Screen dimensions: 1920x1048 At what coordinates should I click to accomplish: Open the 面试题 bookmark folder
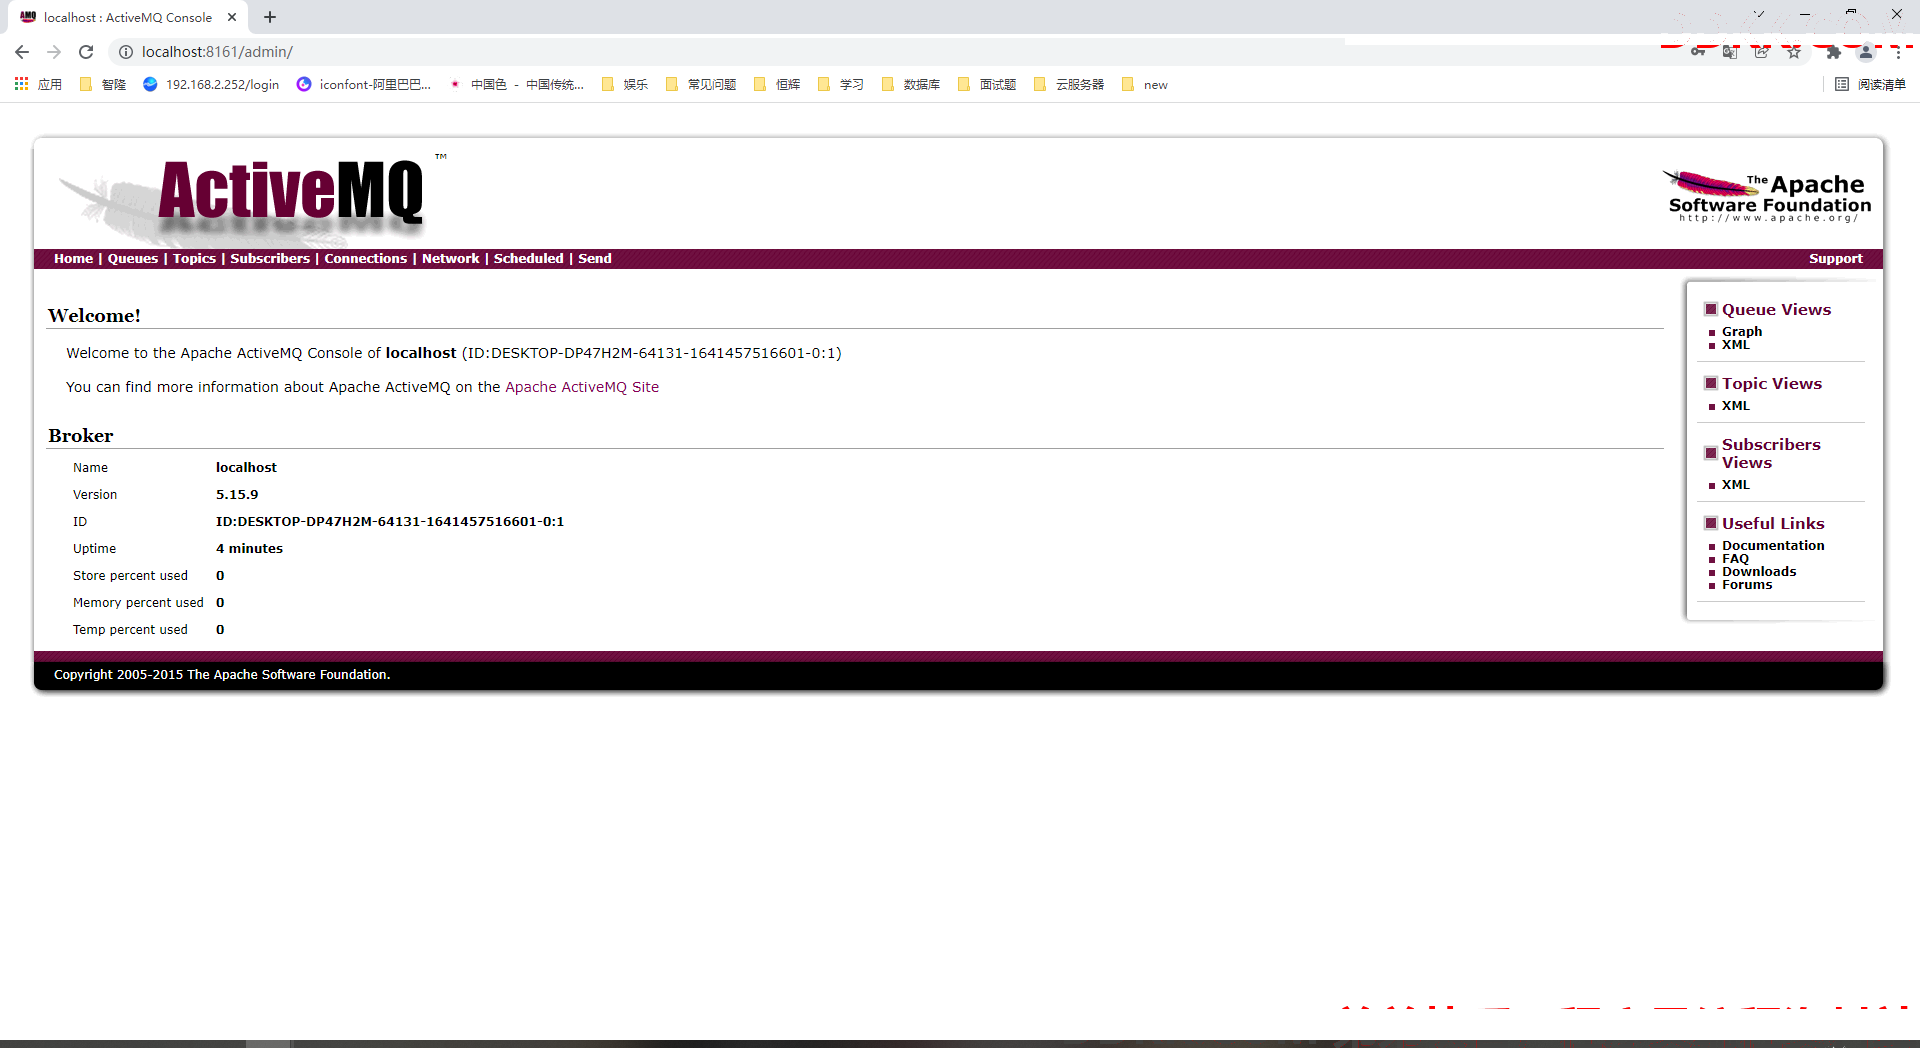987,84
